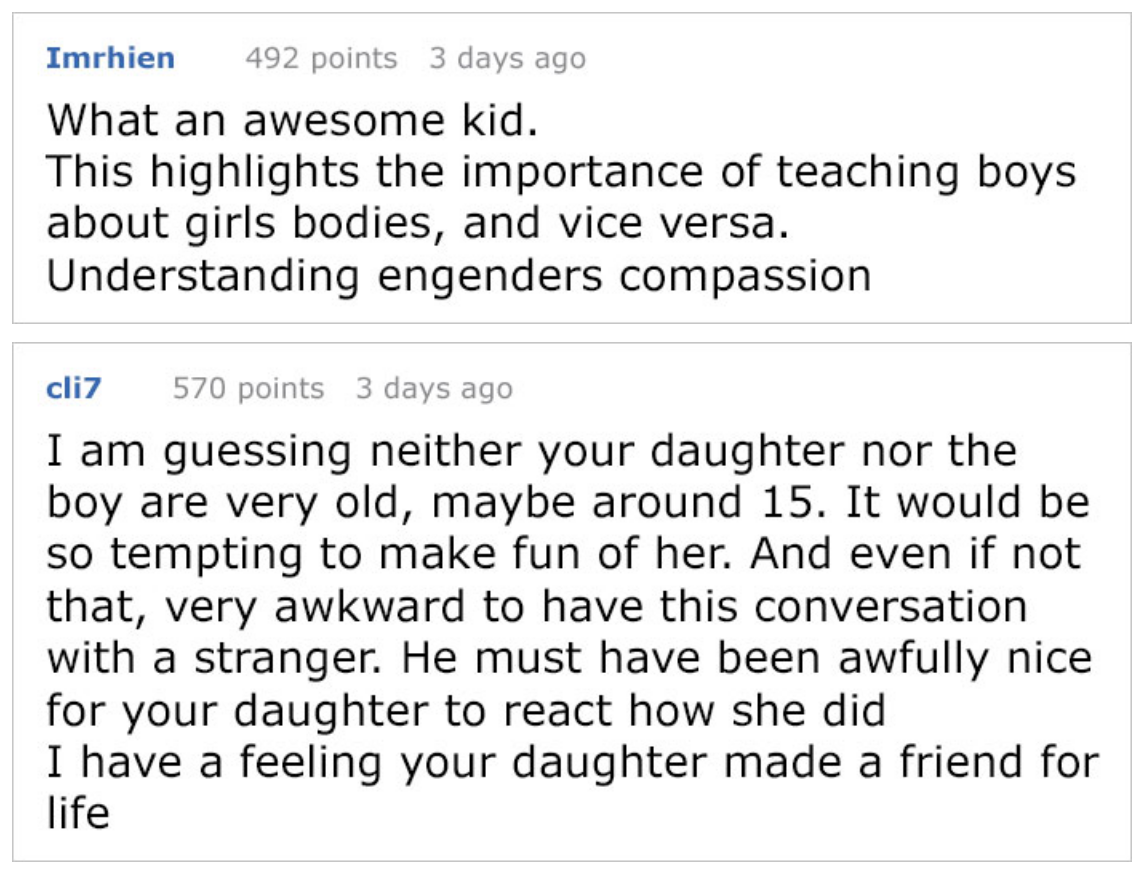Click the "Understanding engenders compassion" sentence

459,276
